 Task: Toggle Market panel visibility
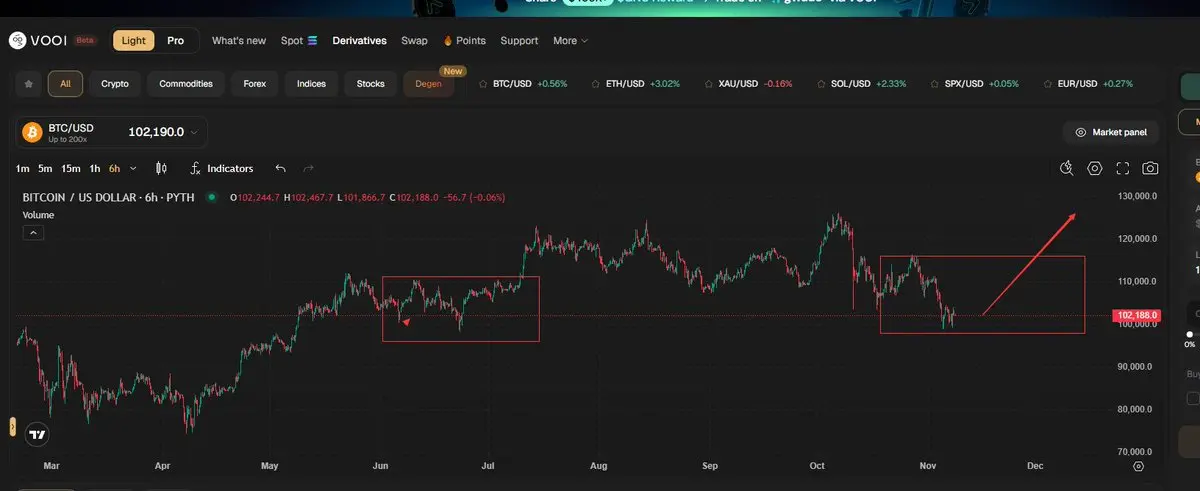click(x=1111, y=132)
